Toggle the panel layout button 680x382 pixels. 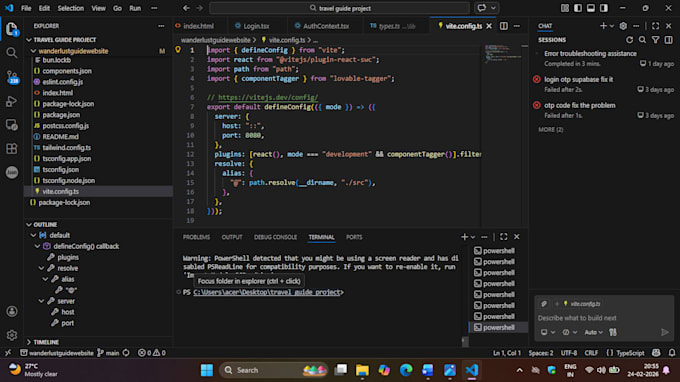(591, 8)
